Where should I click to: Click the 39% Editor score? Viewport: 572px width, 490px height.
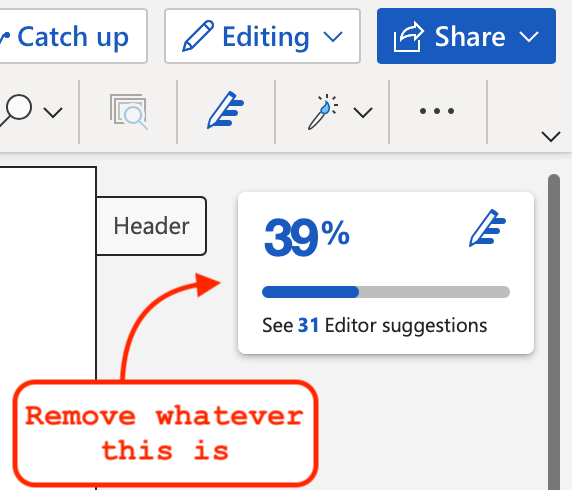pos(307,236)
